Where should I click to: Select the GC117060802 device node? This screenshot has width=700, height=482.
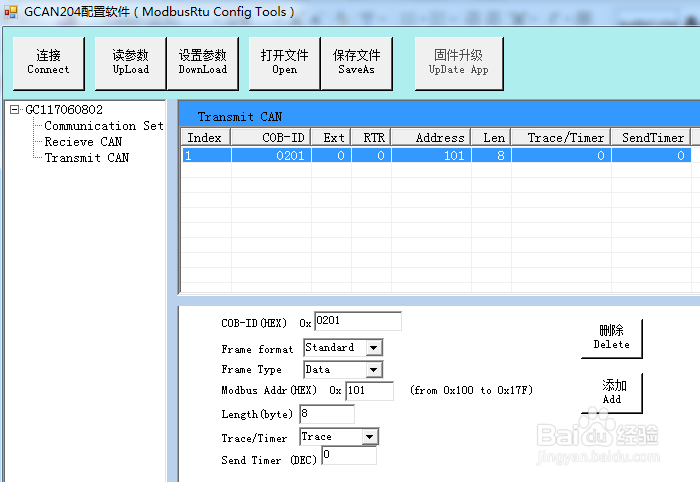pyautogui.click(x=64, y=109)
